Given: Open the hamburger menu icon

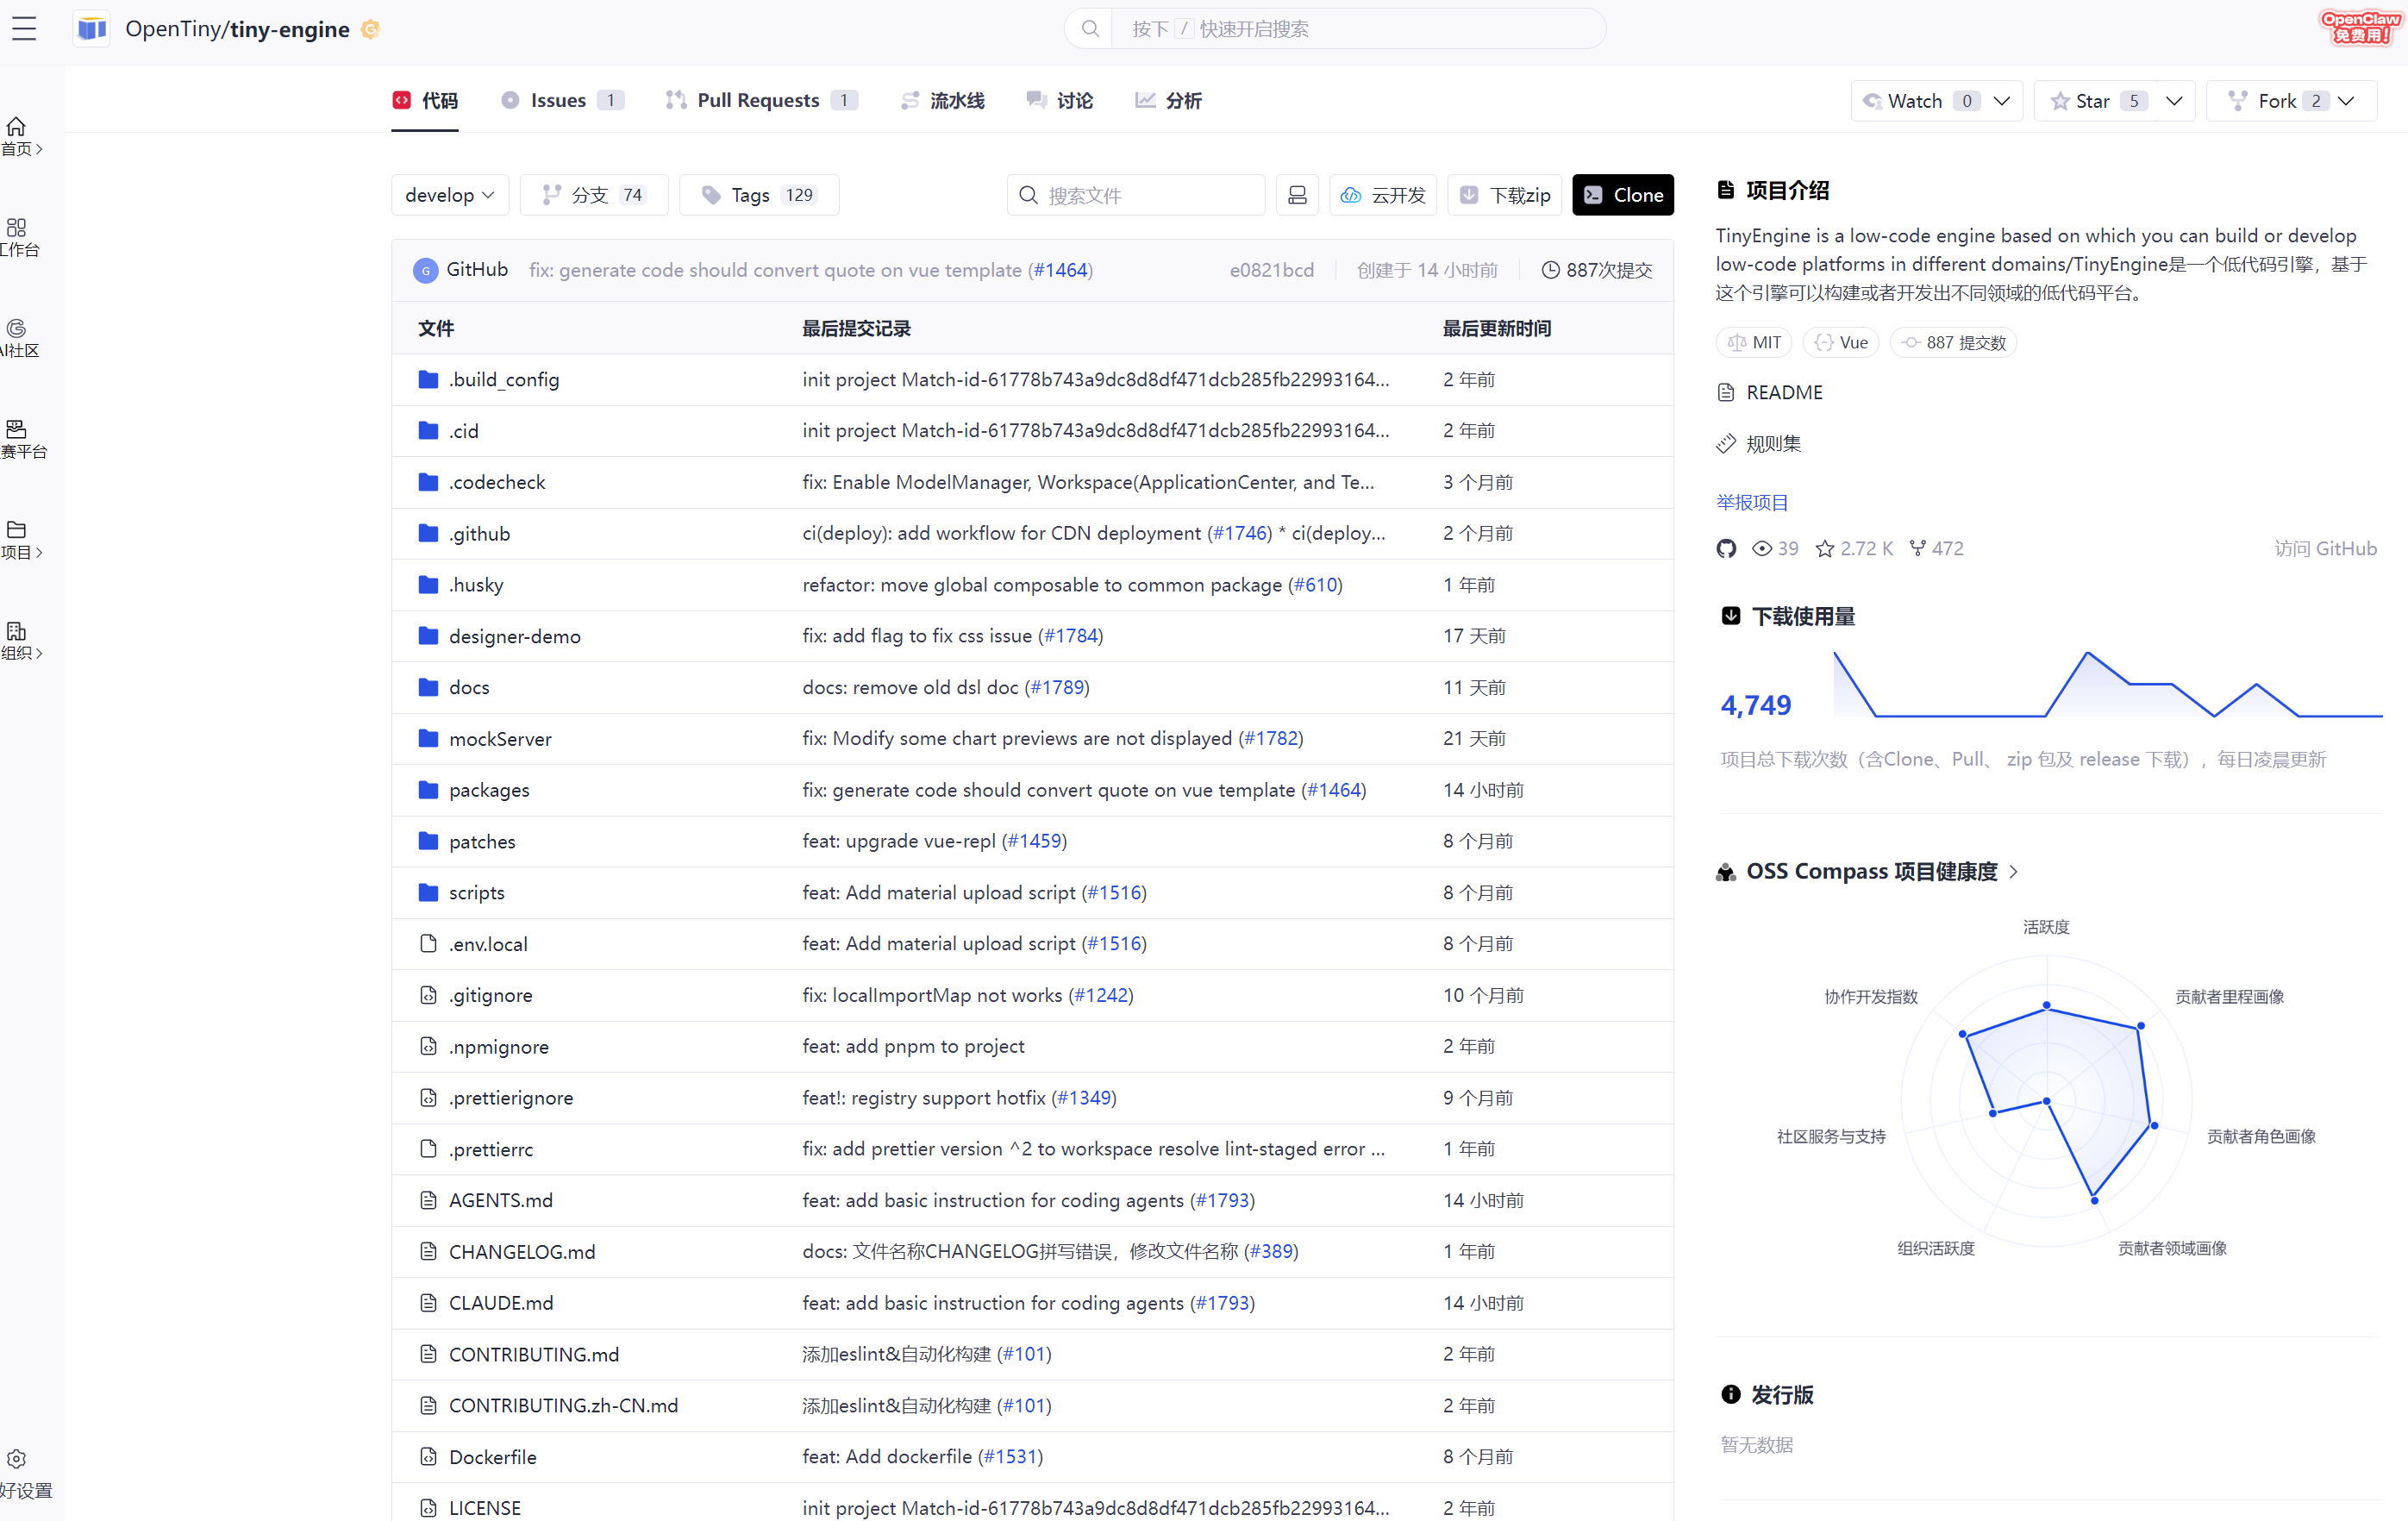Looking at the screenshot, I should 24,29.
